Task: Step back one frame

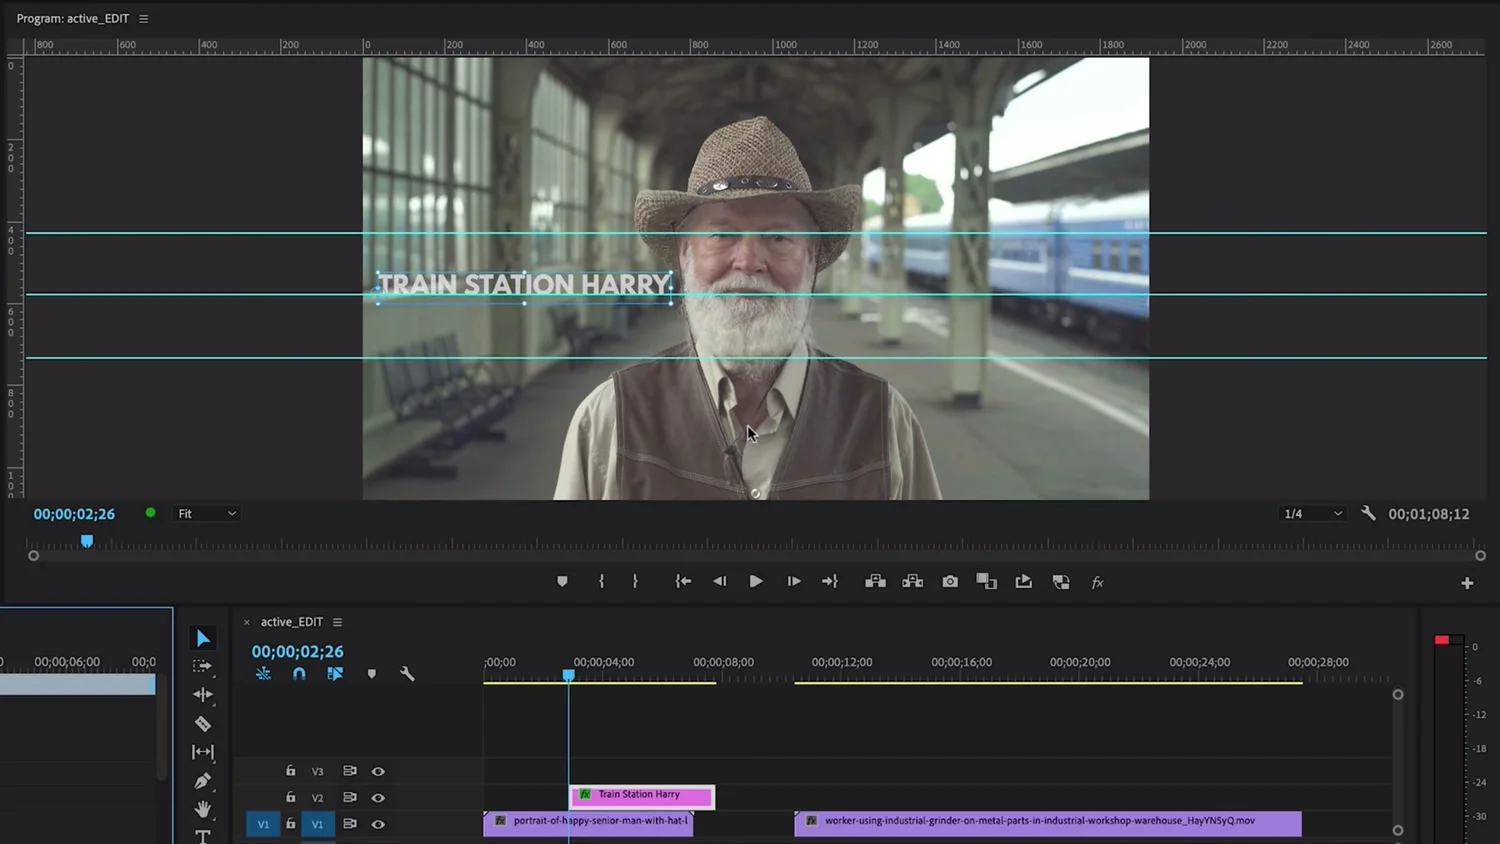Action: (720, 581)
